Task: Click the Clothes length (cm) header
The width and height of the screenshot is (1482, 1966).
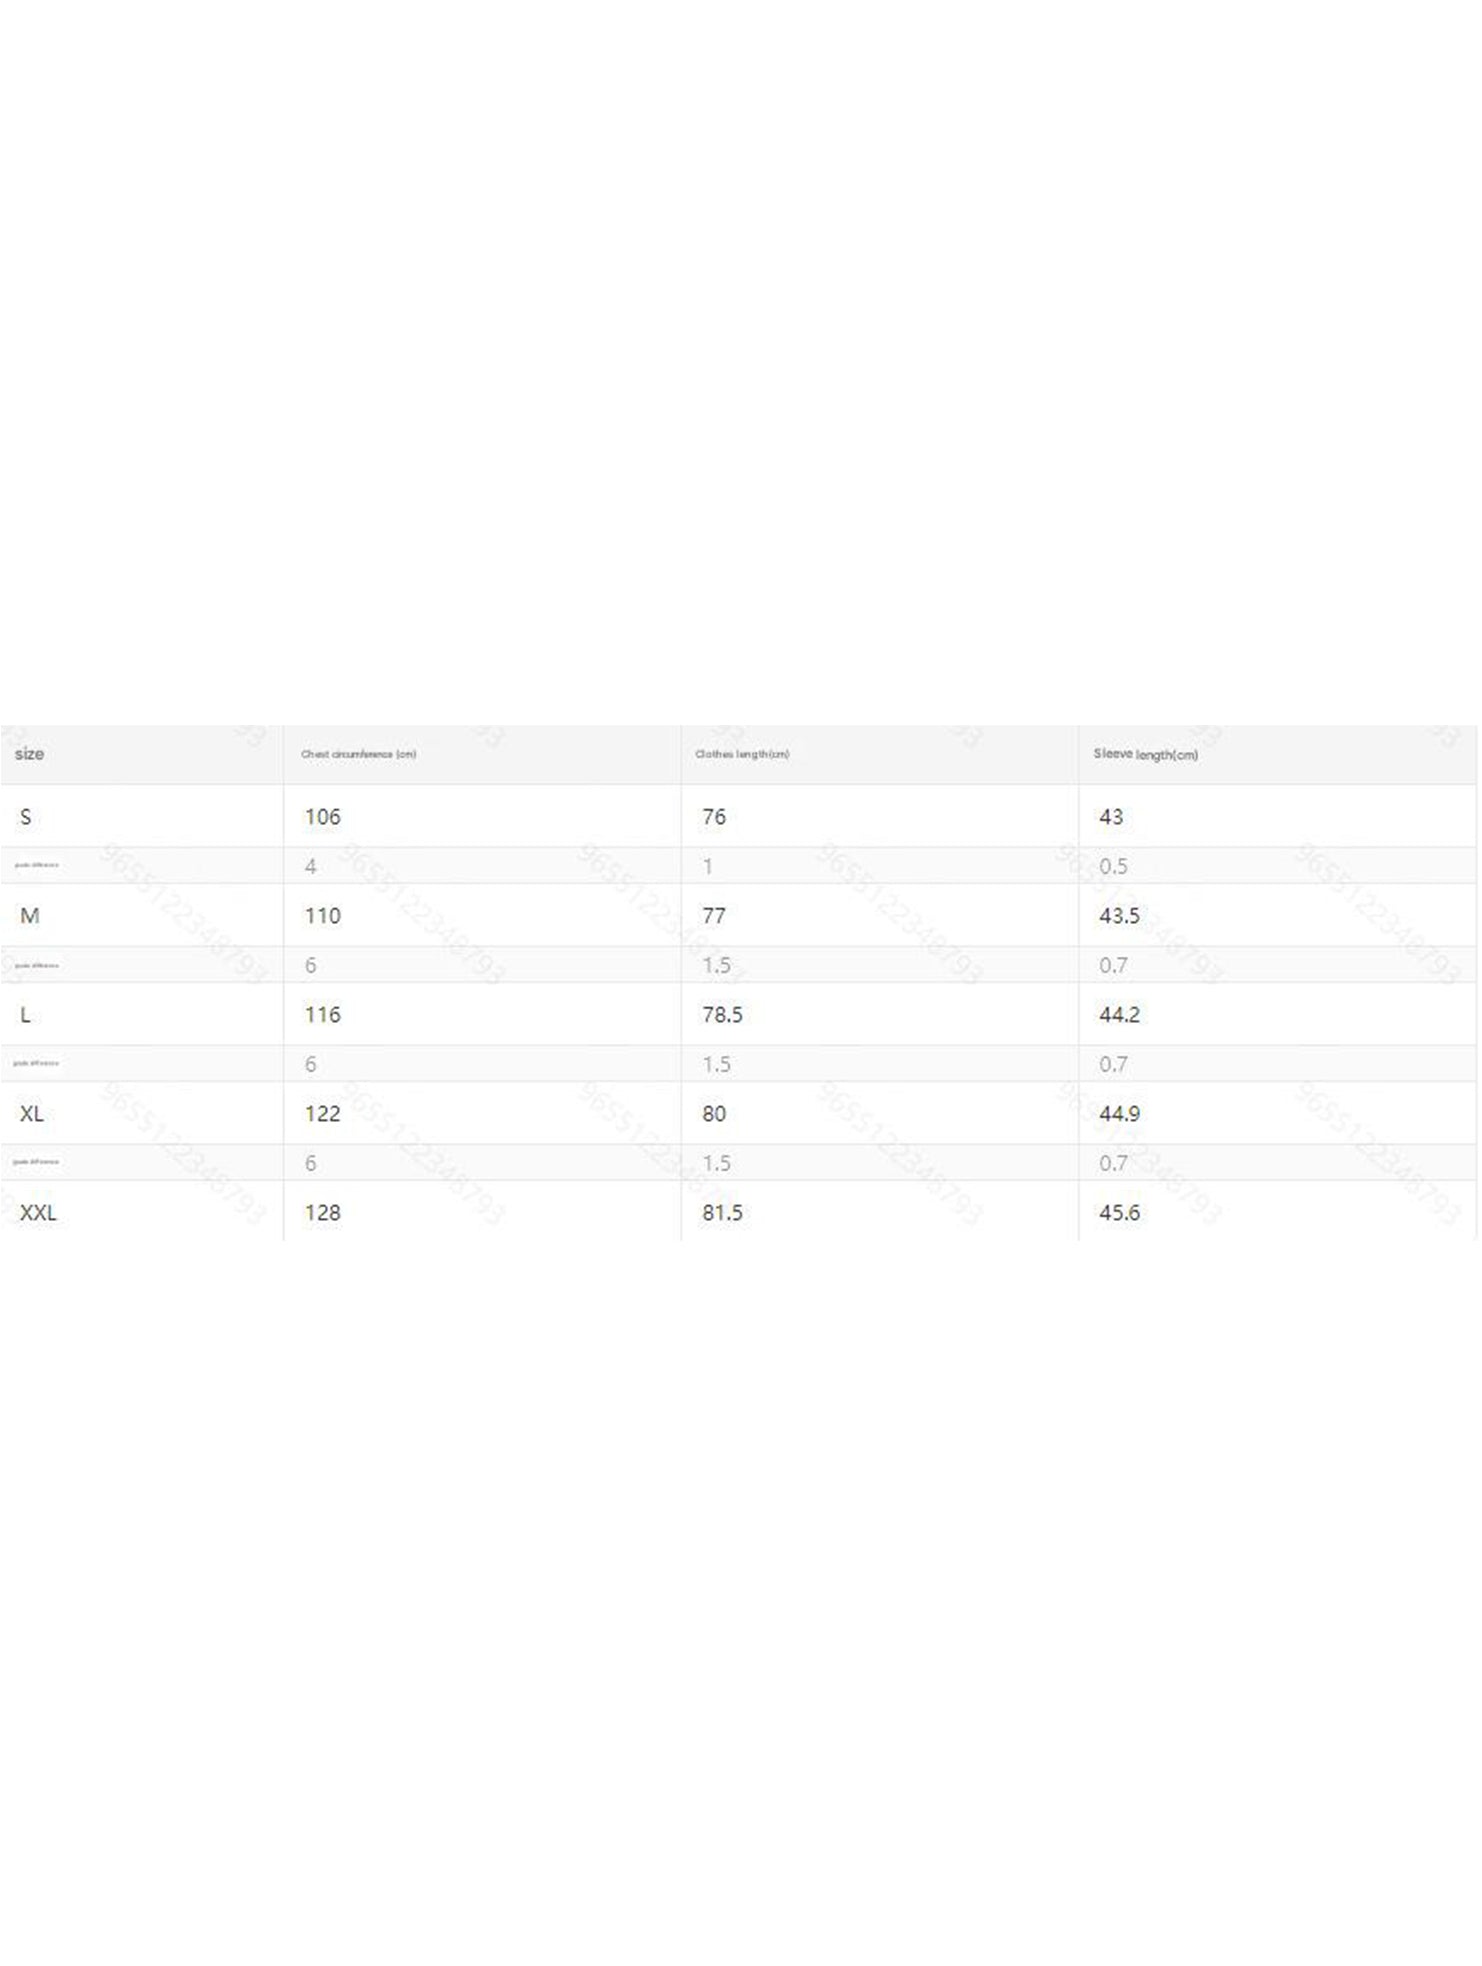Action: (742, 754)
